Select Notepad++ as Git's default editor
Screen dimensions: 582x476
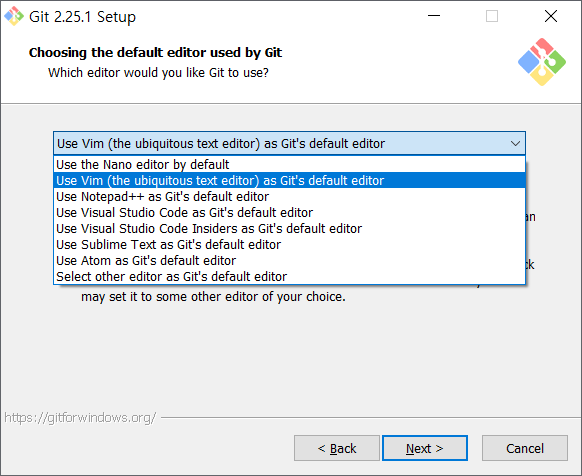click(290, 196)
